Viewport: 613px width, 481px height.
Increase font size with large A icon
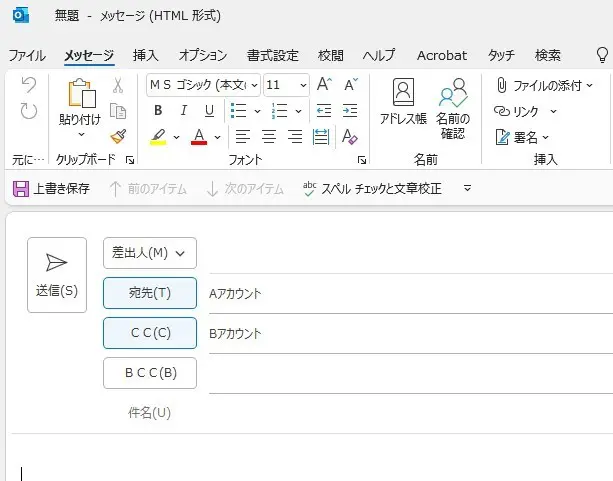(324, 84)
